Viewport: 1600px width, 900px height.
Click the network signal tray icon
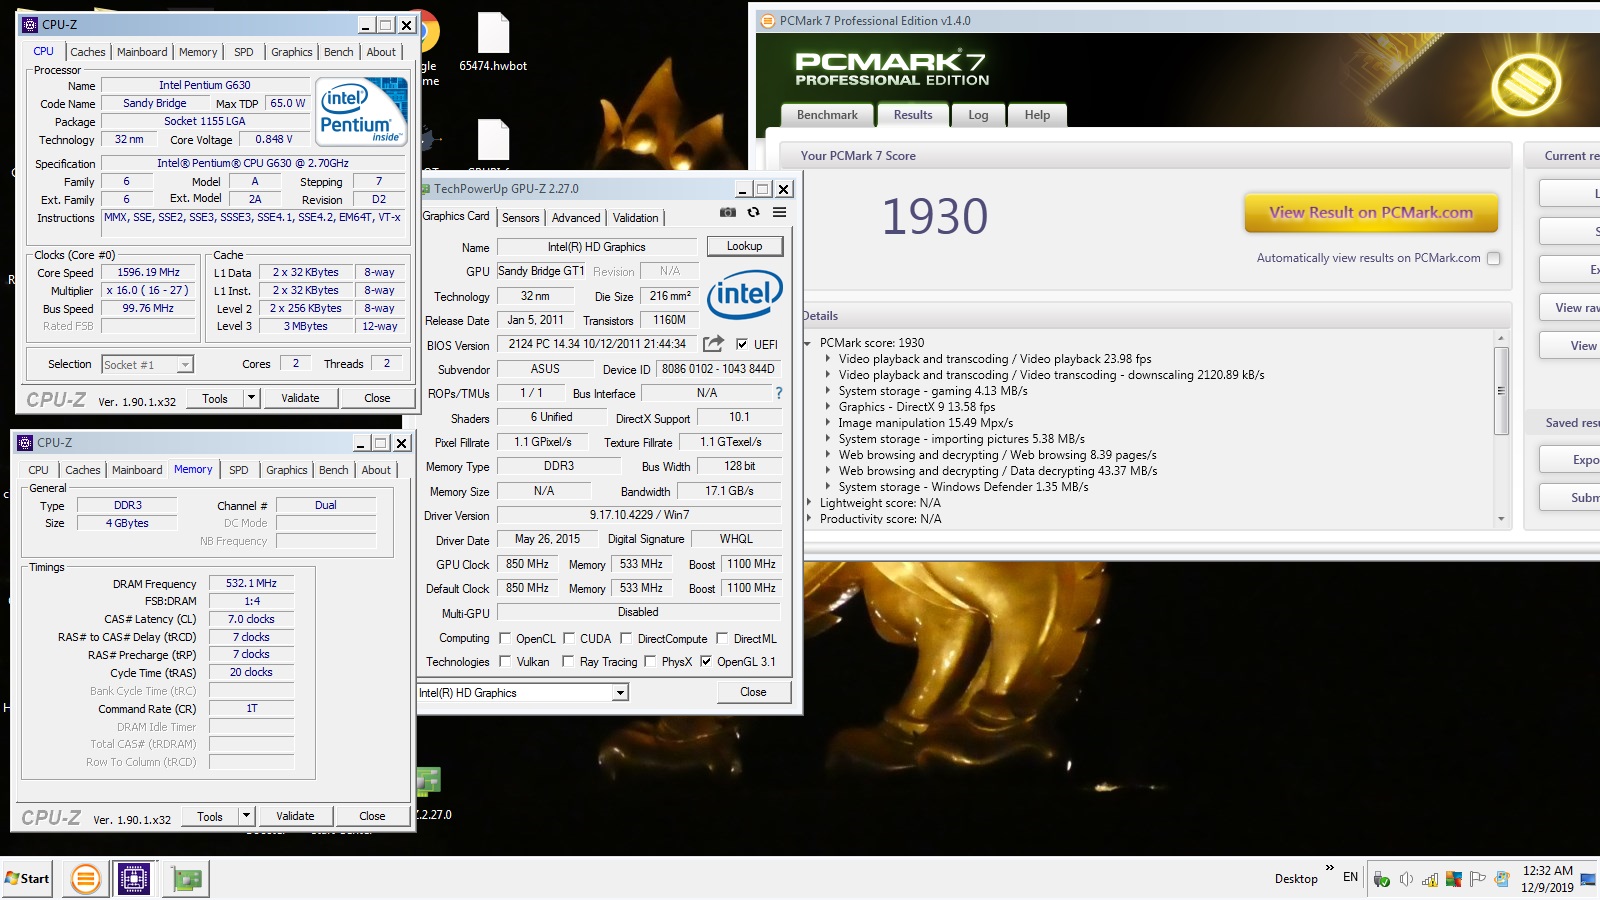click(x=1430, y=879)
